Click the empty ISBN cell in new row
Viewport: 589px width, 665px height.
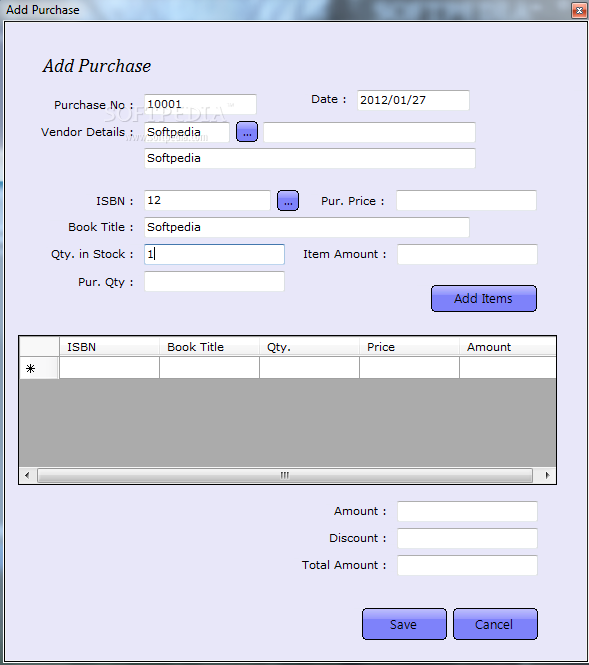pyautogui.click(x=109, y=368)
